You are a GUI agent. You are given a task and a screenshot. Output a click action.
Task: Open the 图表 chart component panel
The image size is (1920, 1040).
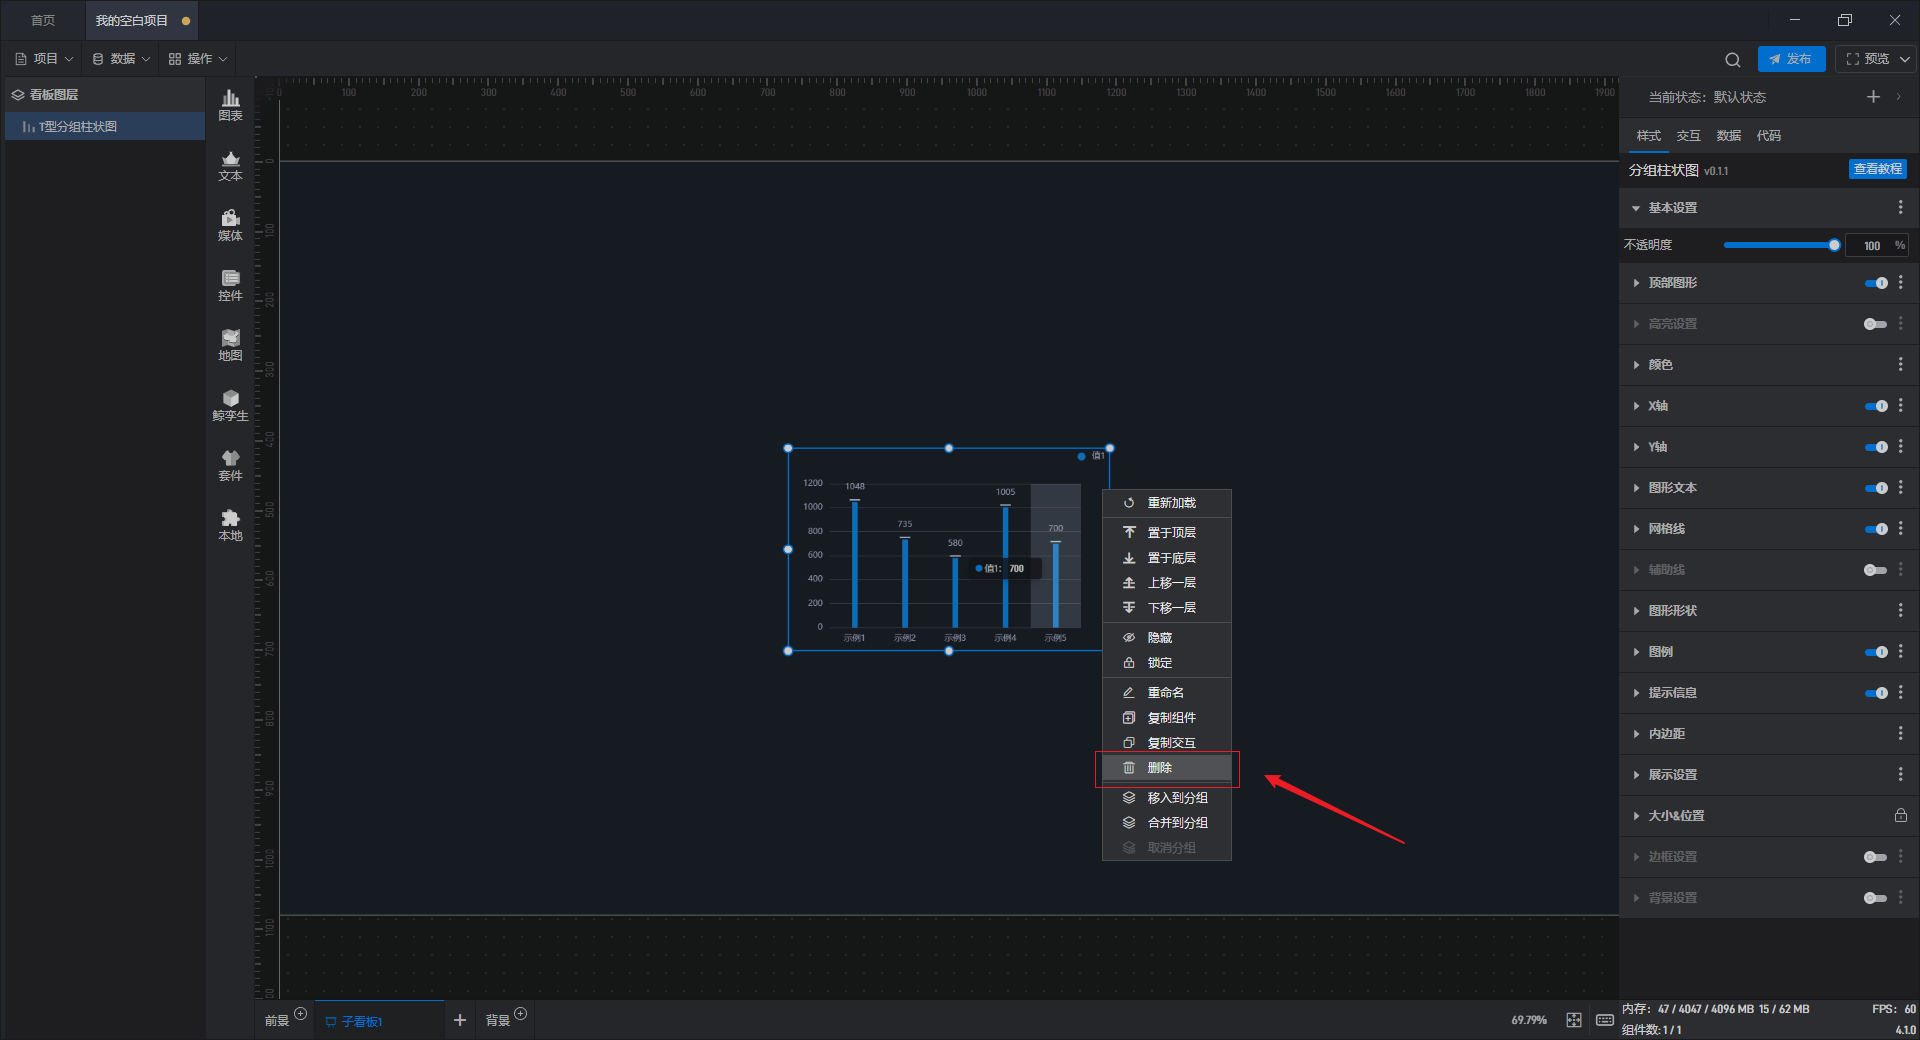pyautogui.click(x=230, y=105)
